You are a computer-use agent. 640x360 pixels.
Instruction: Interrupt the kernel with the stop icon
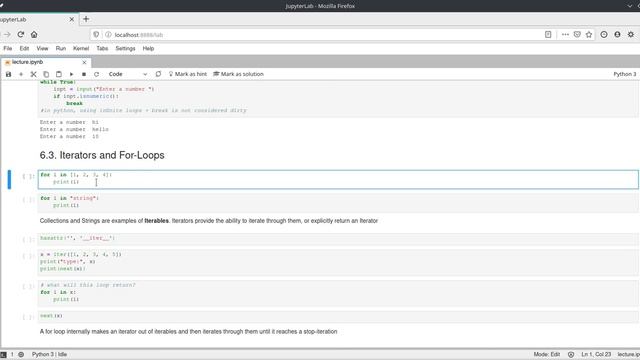pos(84,74)
